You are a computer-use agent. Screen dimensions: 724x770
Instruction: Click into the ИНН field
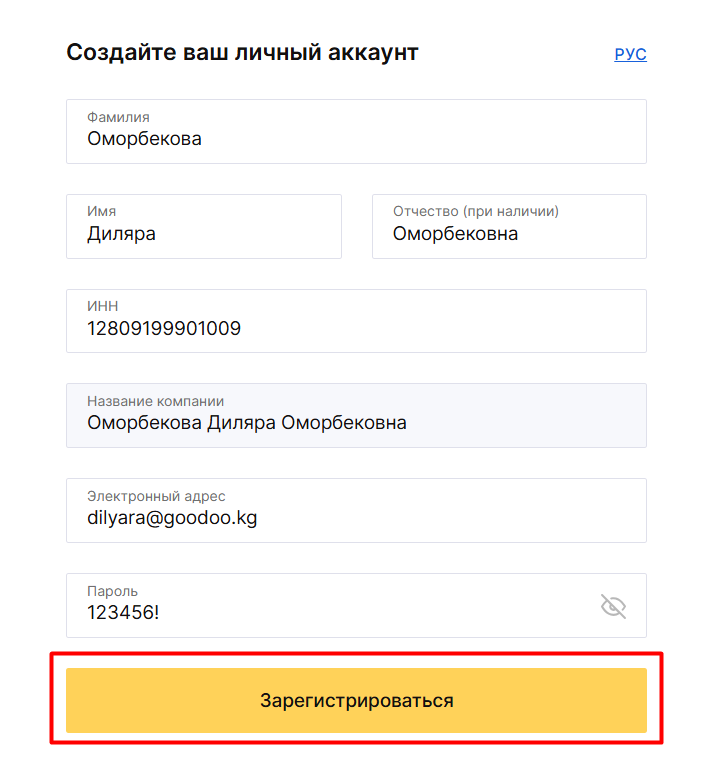point(356,321)
